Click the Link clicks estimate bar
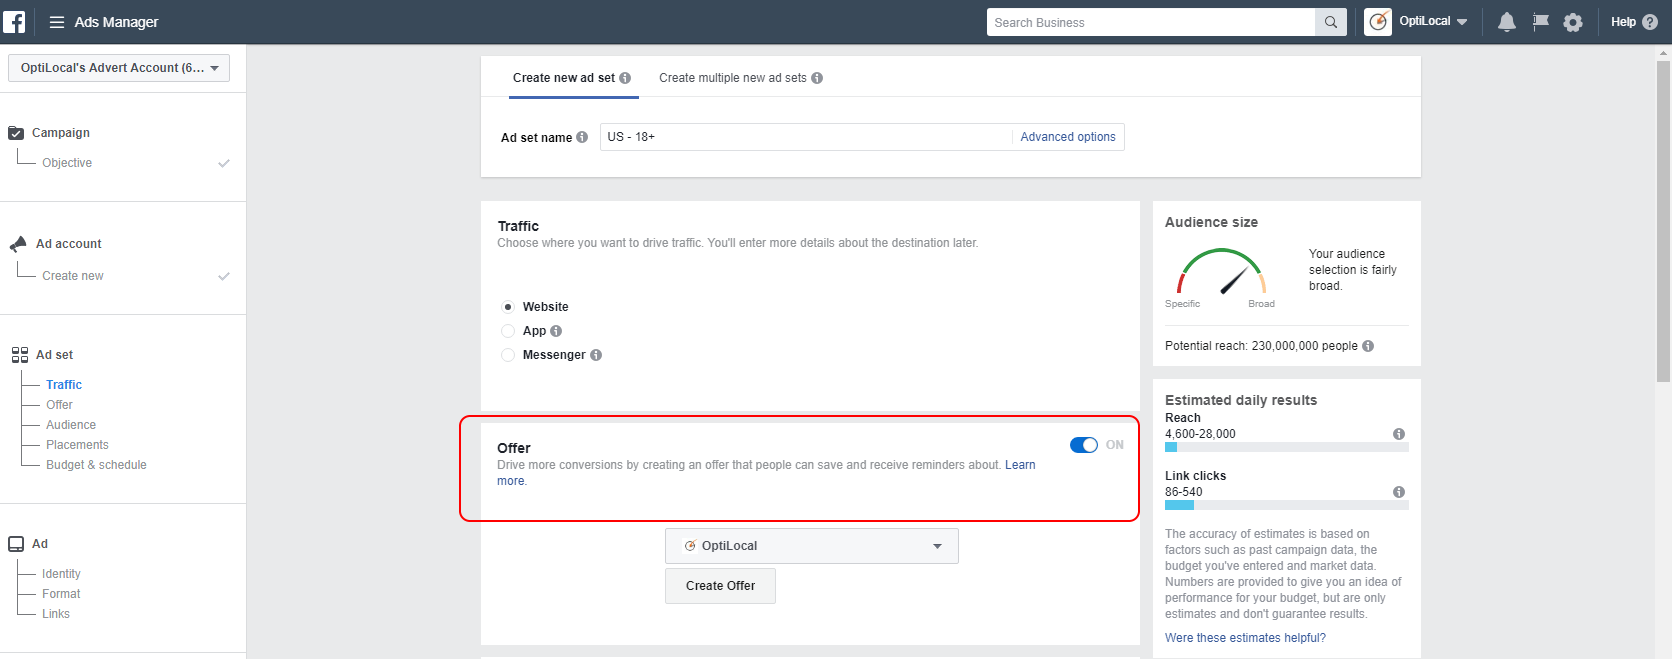Image resolution: width=1672 pixels, height=659 pixels. coord(1286,505)
